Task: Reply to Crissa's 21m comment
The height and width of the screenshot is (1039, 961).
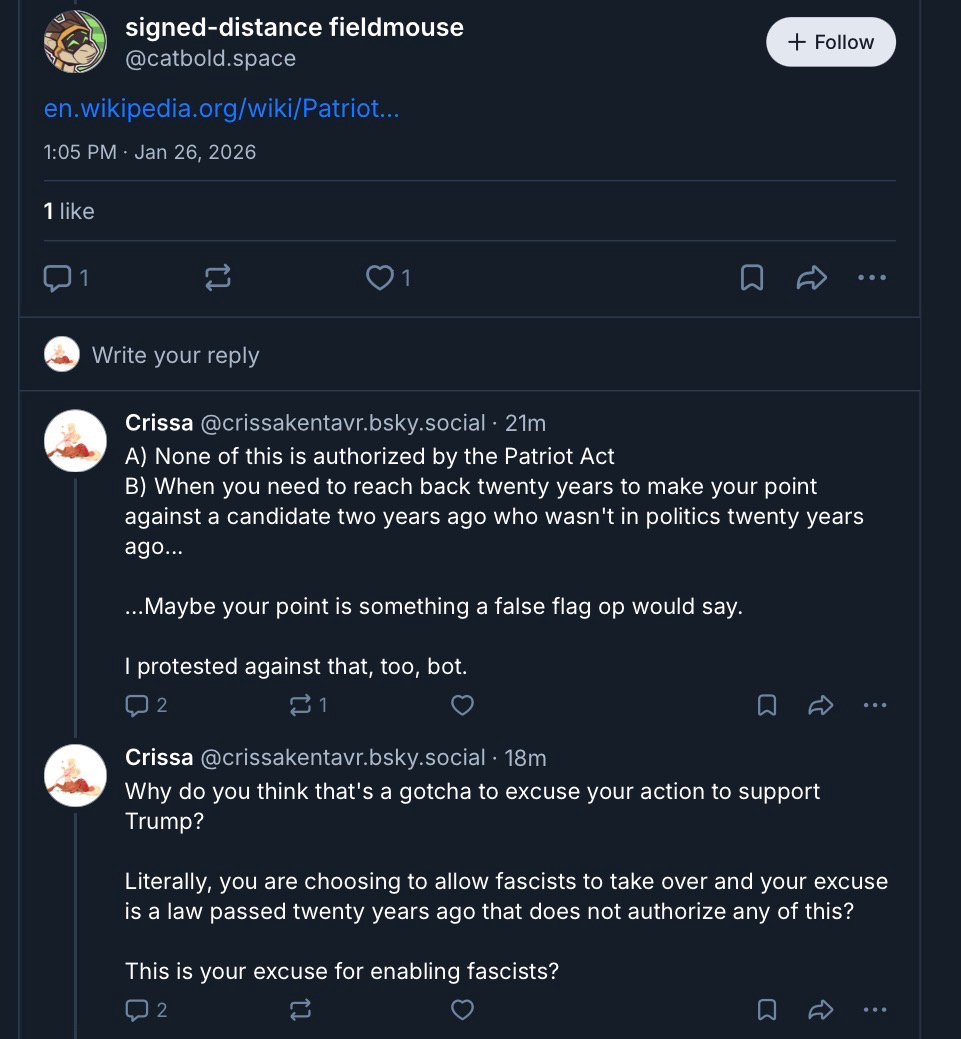Action: point(137,705)
